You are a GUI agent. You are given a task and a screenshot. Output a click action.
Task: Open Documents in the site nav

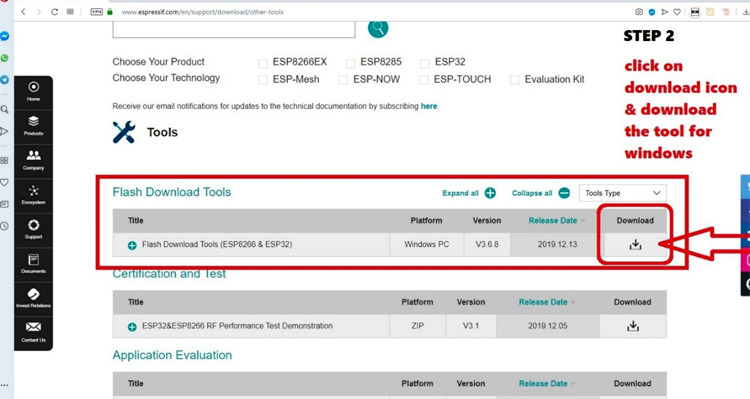(x=33, y=264)
